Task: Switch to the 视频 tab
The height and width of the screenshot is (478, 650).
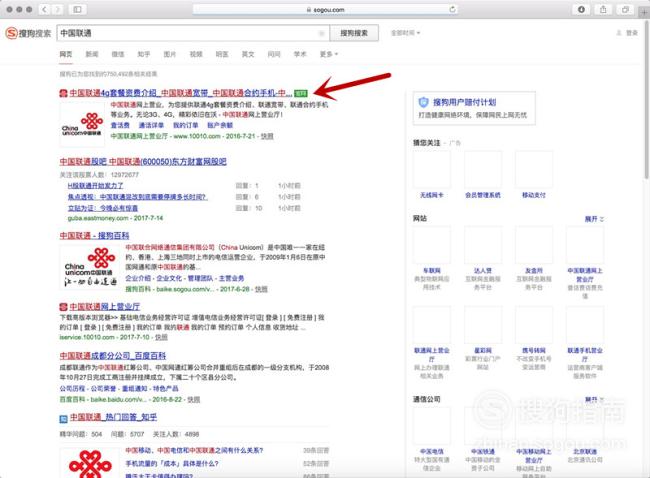Action: [x=196, y=54]
